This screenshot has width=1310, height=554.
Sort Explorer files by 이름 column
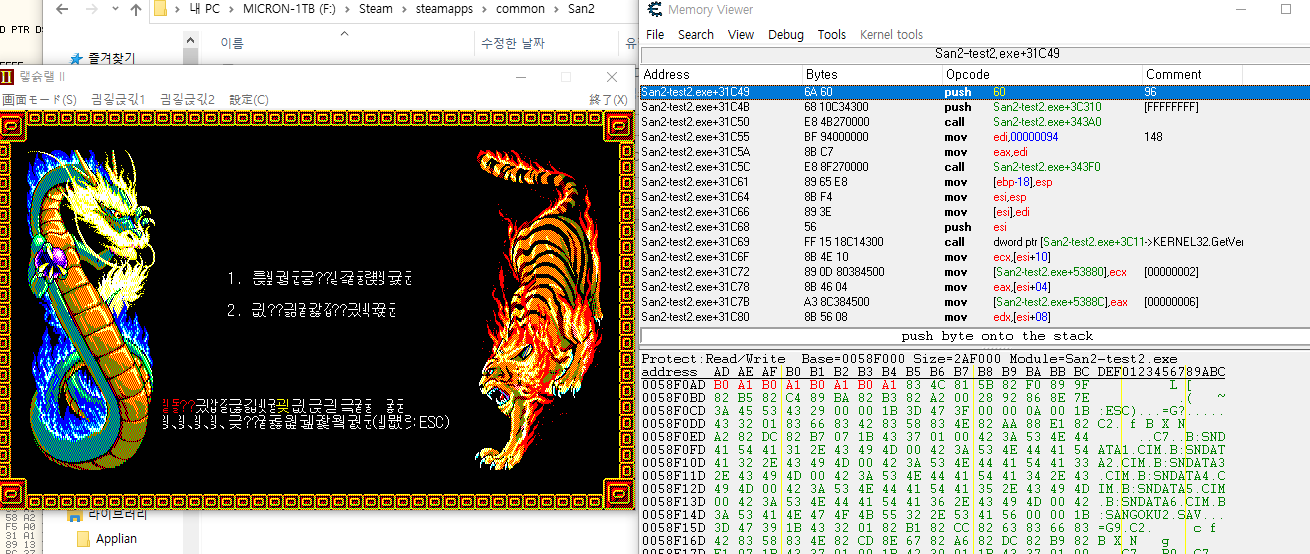tap(232, 43)
